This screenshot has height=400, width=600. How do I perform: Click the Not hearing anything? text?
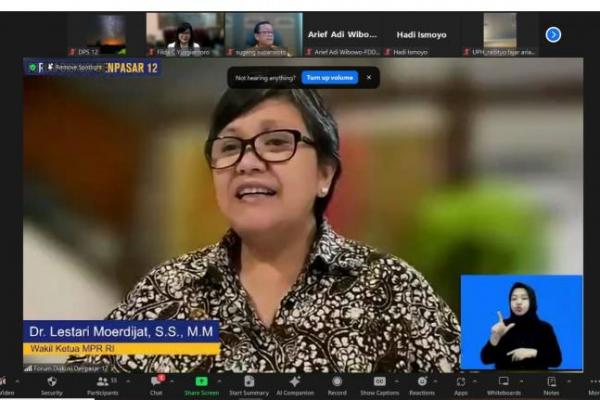click(x=265, y=78)
